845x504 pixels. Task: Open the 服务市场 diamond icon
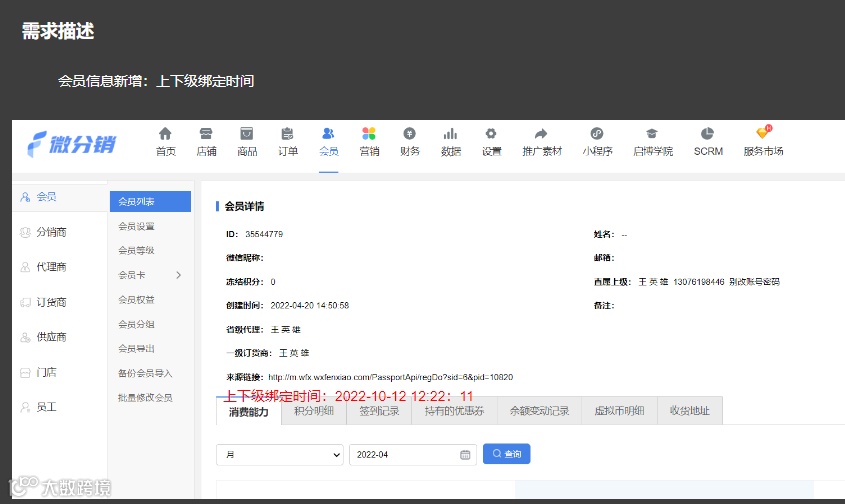click(x=763, y=133)
